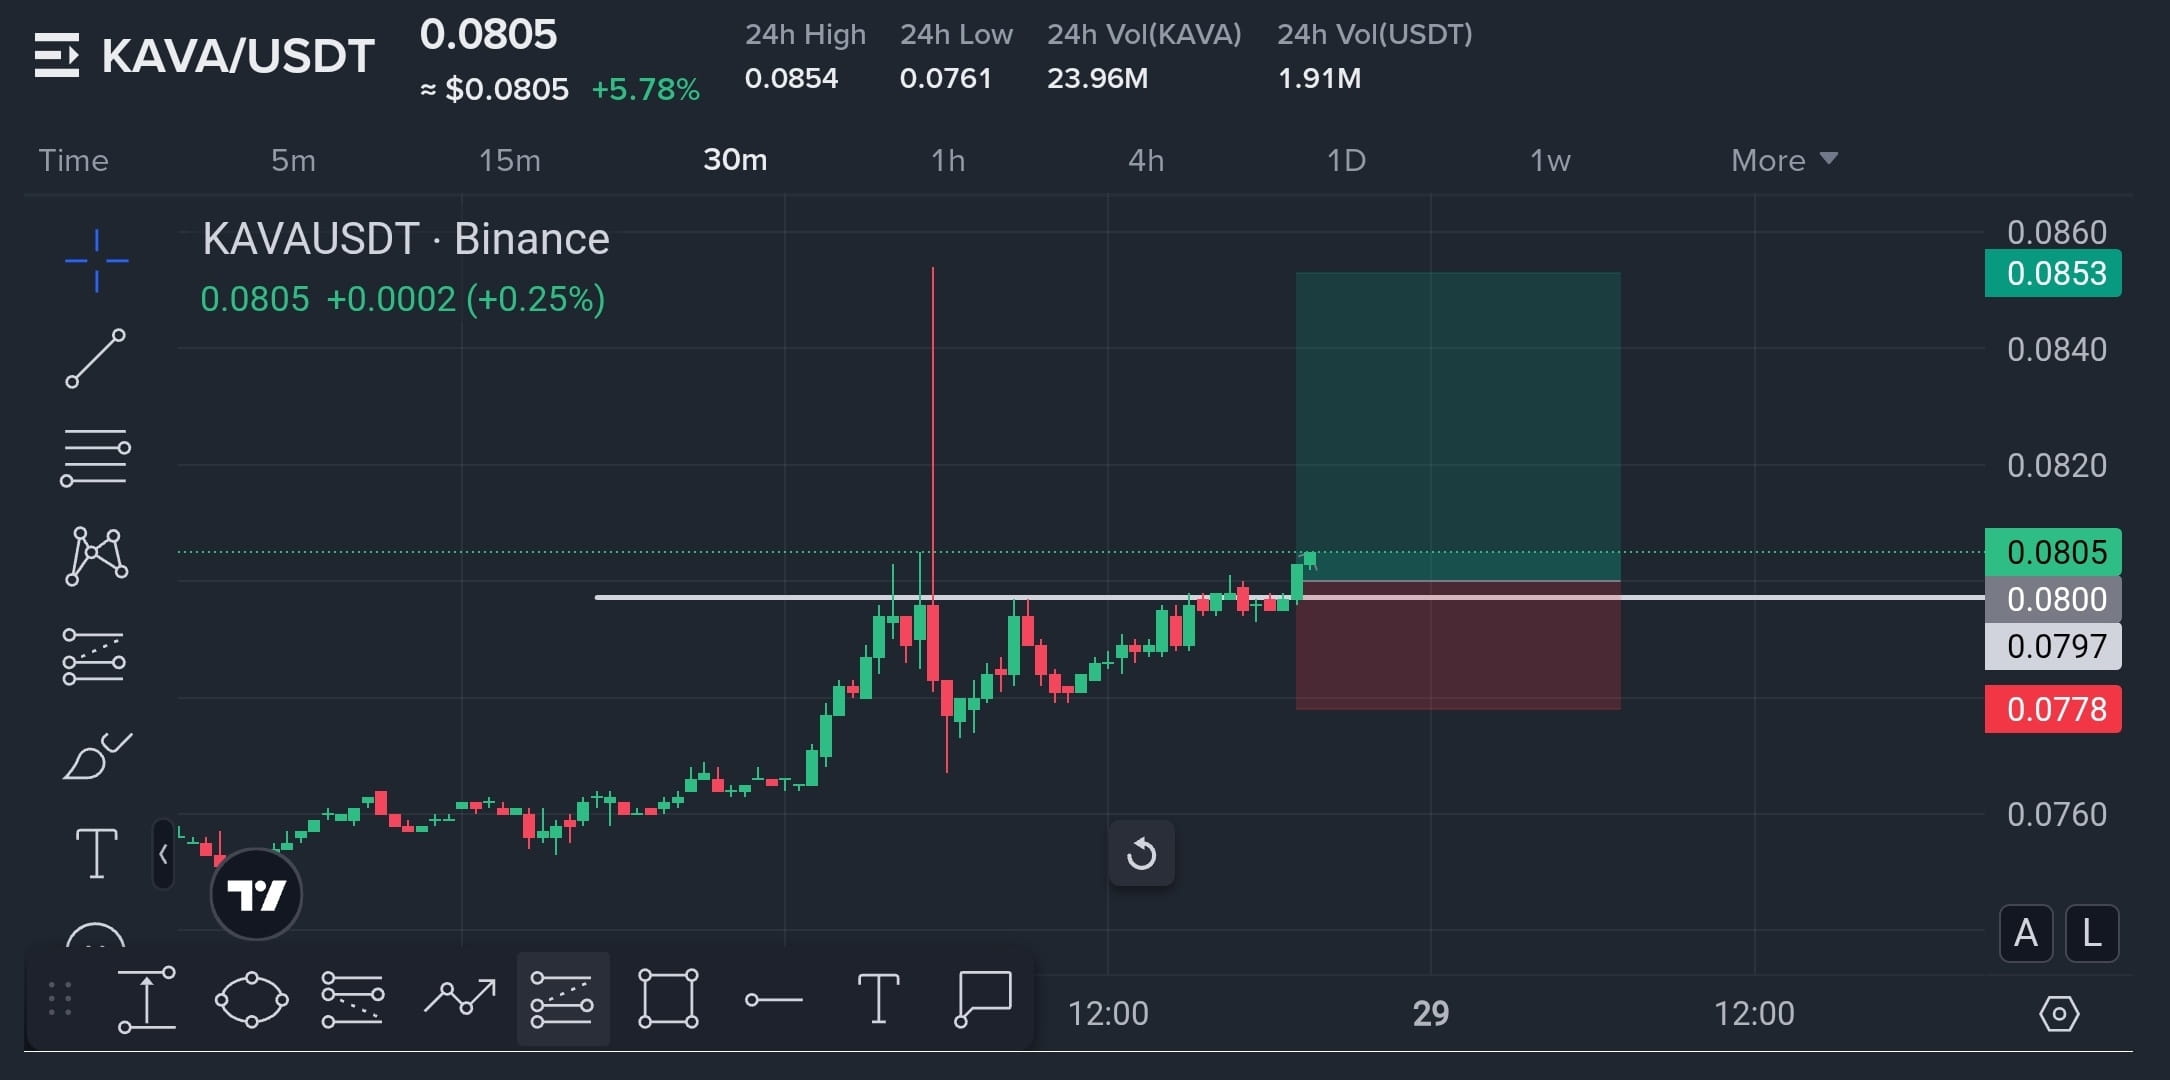Screen dimensions: 2170x1080
Task: Open the Fibonacci retracement tool
Action: 96,458
